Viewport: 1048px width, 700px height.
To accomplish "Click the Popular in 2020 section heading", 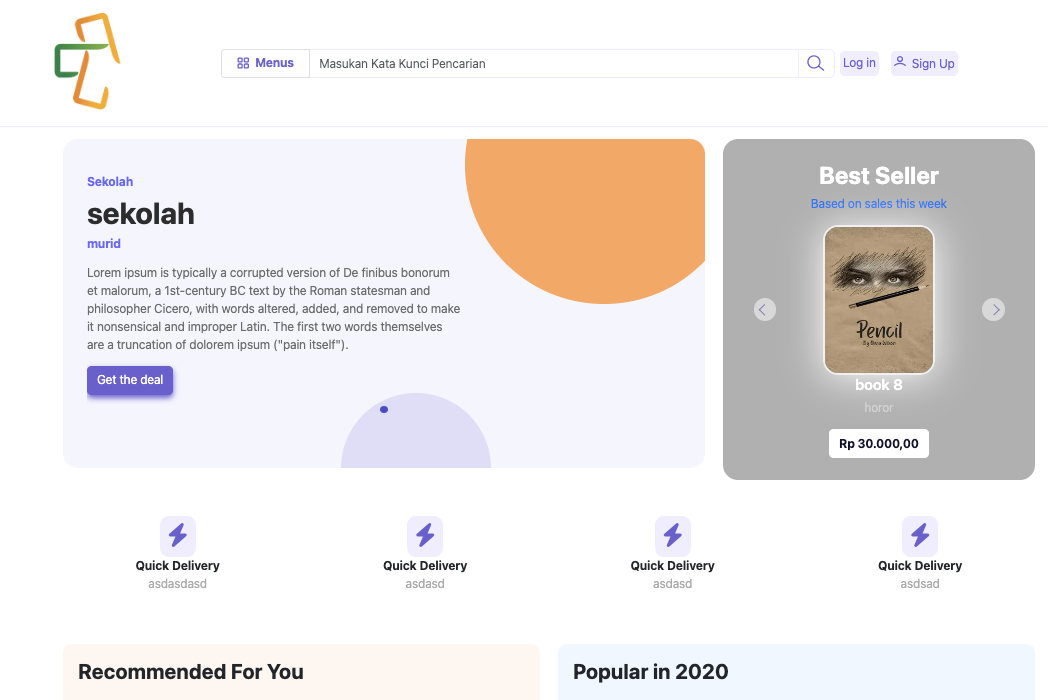I will click(650, 672).
